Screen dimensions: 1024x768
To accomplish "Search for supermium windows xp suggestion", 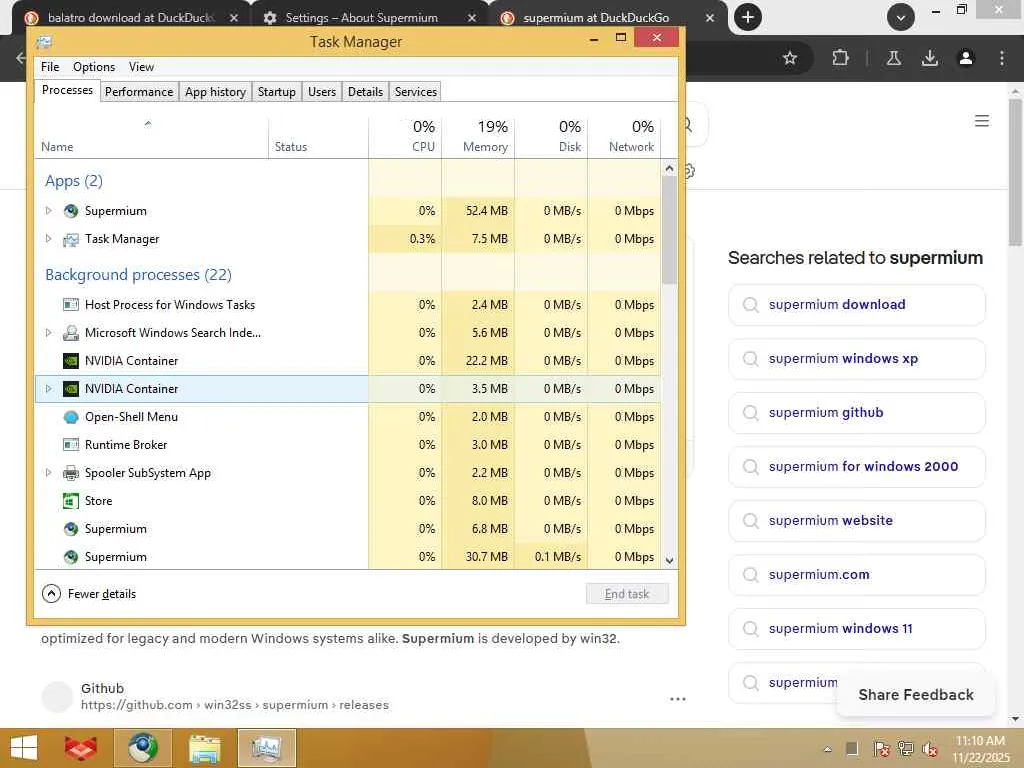I will 856,359.
